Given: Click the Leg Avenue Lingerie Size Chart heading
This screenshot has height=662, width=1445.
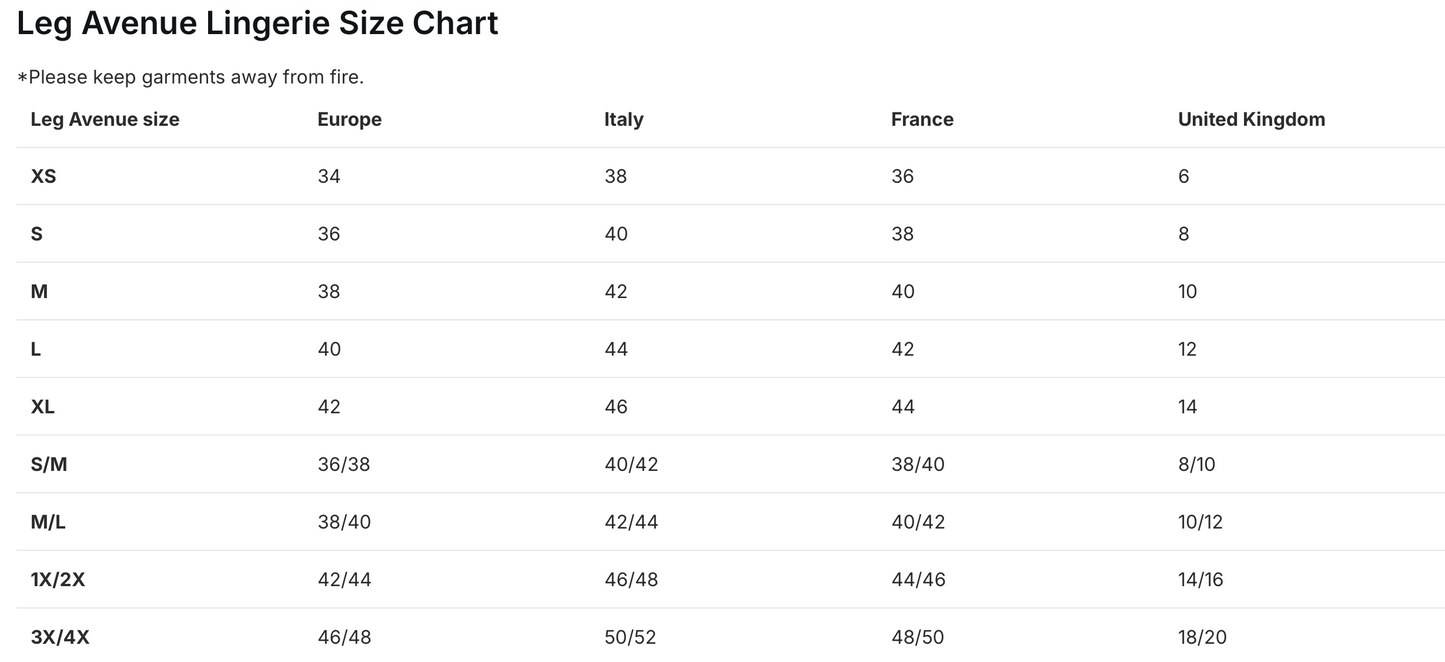Looking at the screenshot, I should pos(257,23).
